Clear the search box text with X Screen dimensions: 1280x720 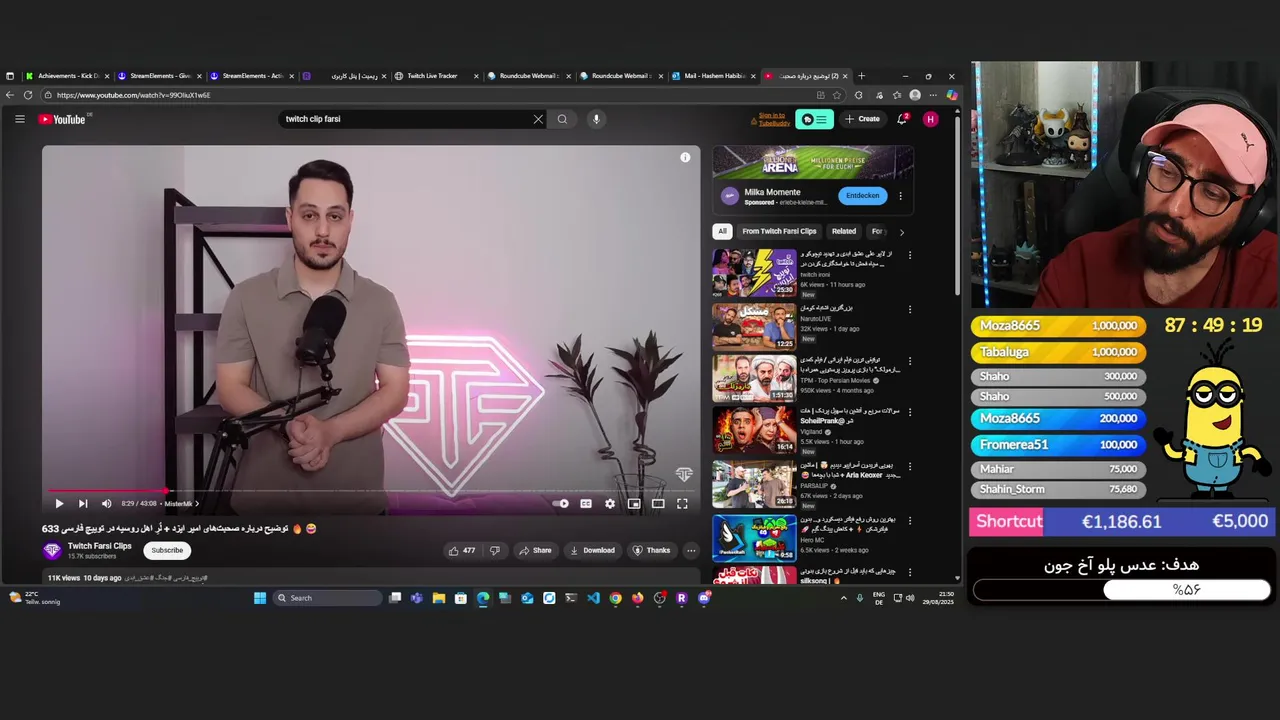pyautogui.click(x=538, y=119)
